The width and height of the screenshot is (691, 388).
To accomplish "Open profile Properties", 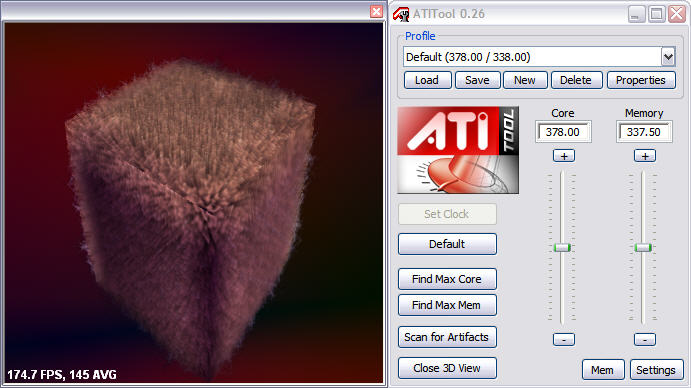I will click(x=641, y=80).
